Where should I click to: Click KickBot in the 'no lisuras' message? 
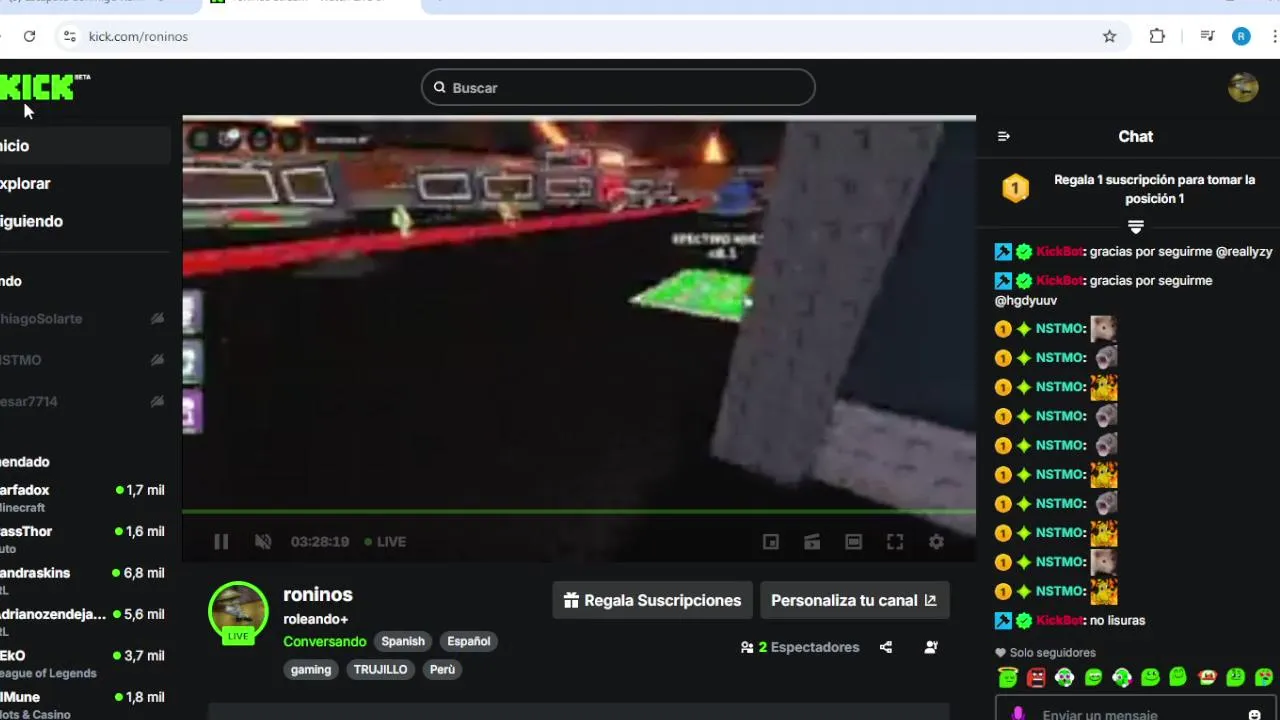pos(1059,620)
